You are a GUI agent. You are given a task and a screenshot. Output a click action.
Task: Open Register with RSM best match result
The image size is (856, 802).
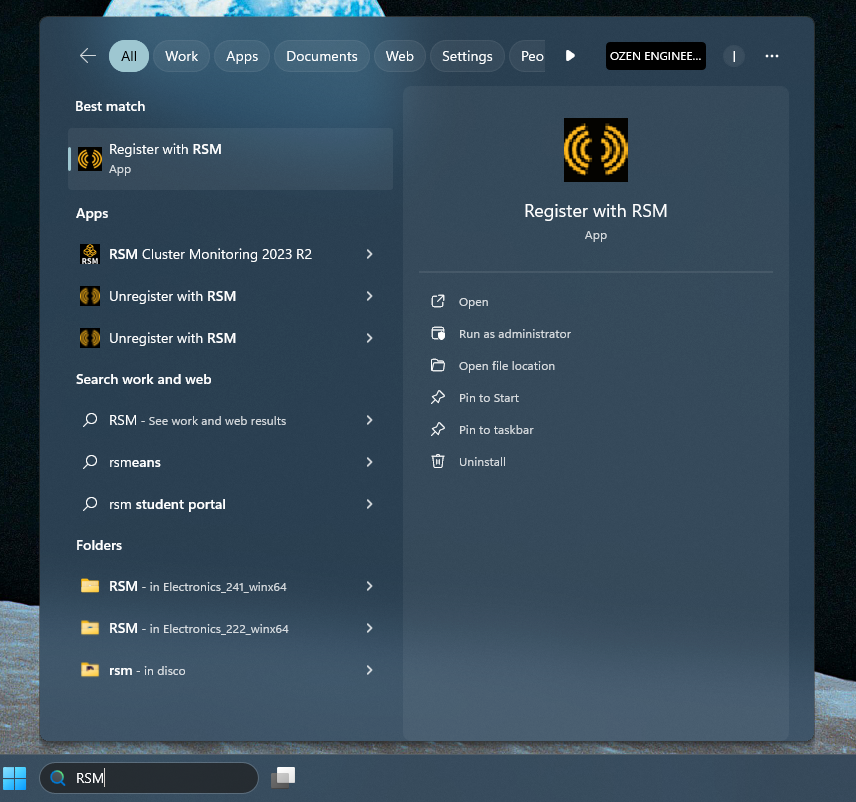pos(230,159)
